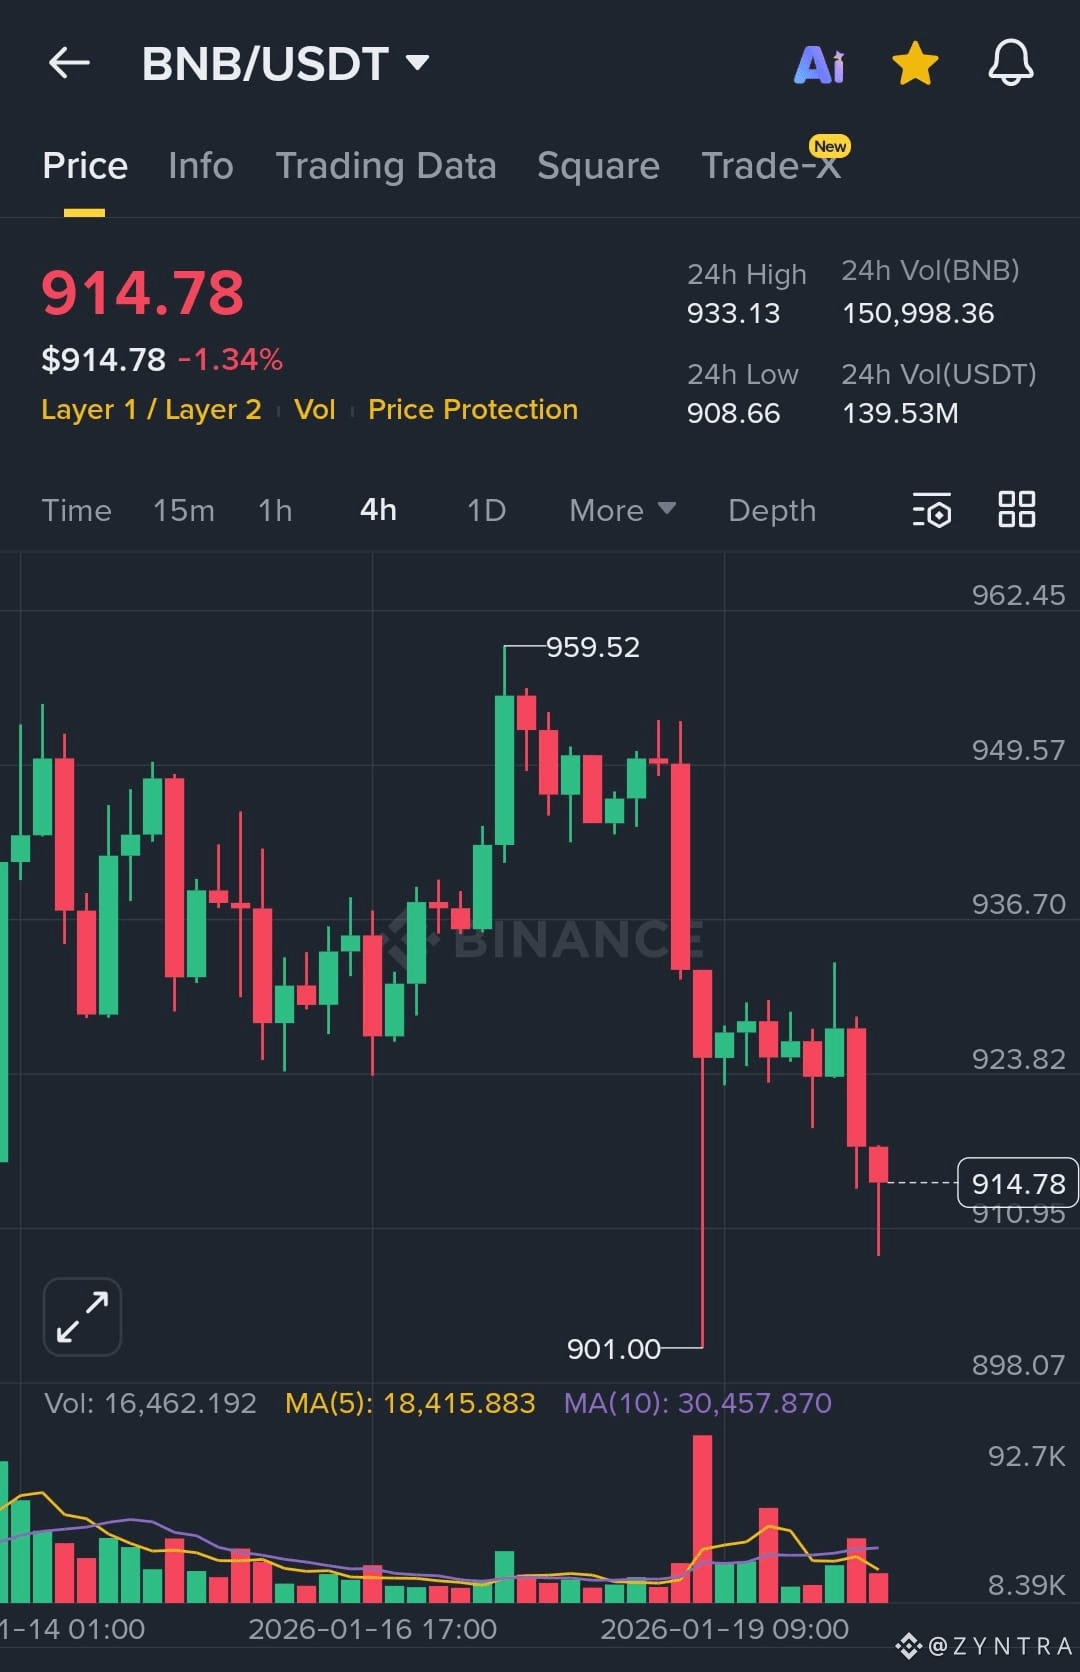The width and height of the screenshot is (1080, 1672).
Task: Toggle BNB/USDT as favorite pair
Action: coord(913,62)
